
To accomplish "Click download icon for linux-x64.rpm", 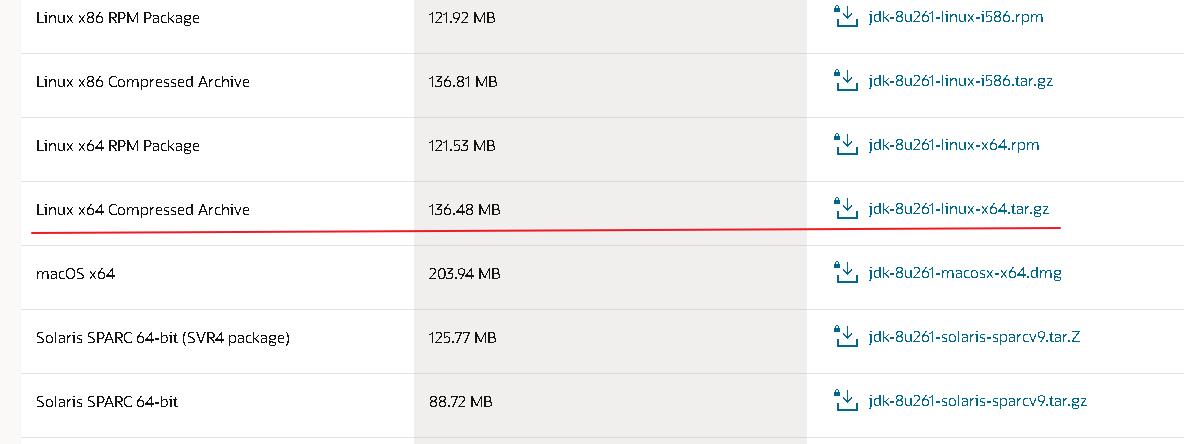I will pos(845,144).
